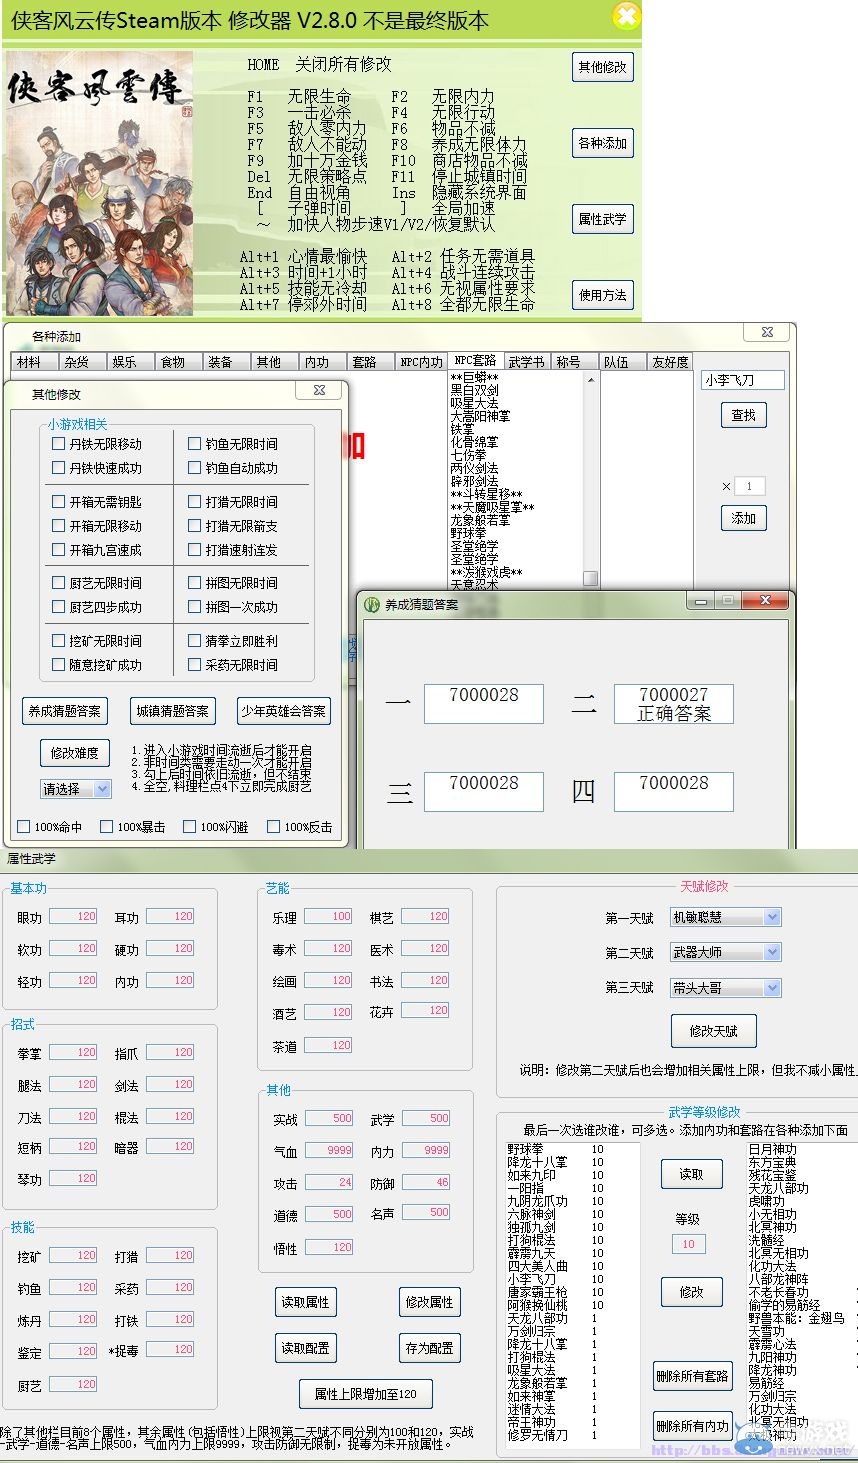Click the 养成猜题答案 button
858x1463 pixels.
coord(65,711)
